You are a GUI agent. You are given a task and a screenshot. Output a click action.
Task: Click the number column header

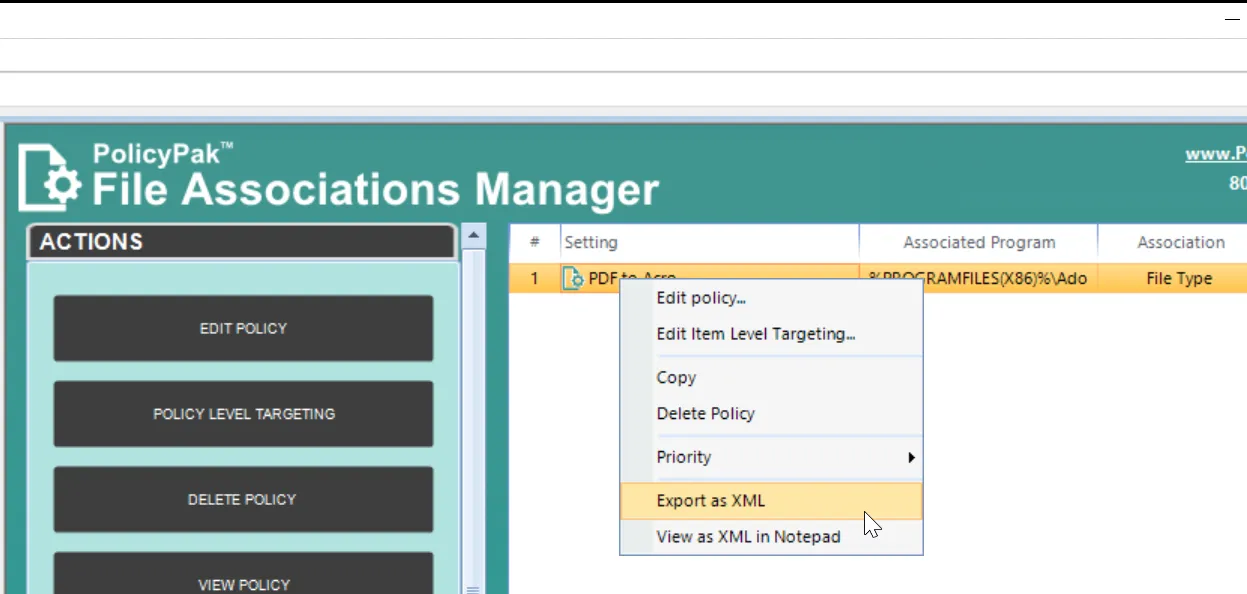tap(535, 242)
